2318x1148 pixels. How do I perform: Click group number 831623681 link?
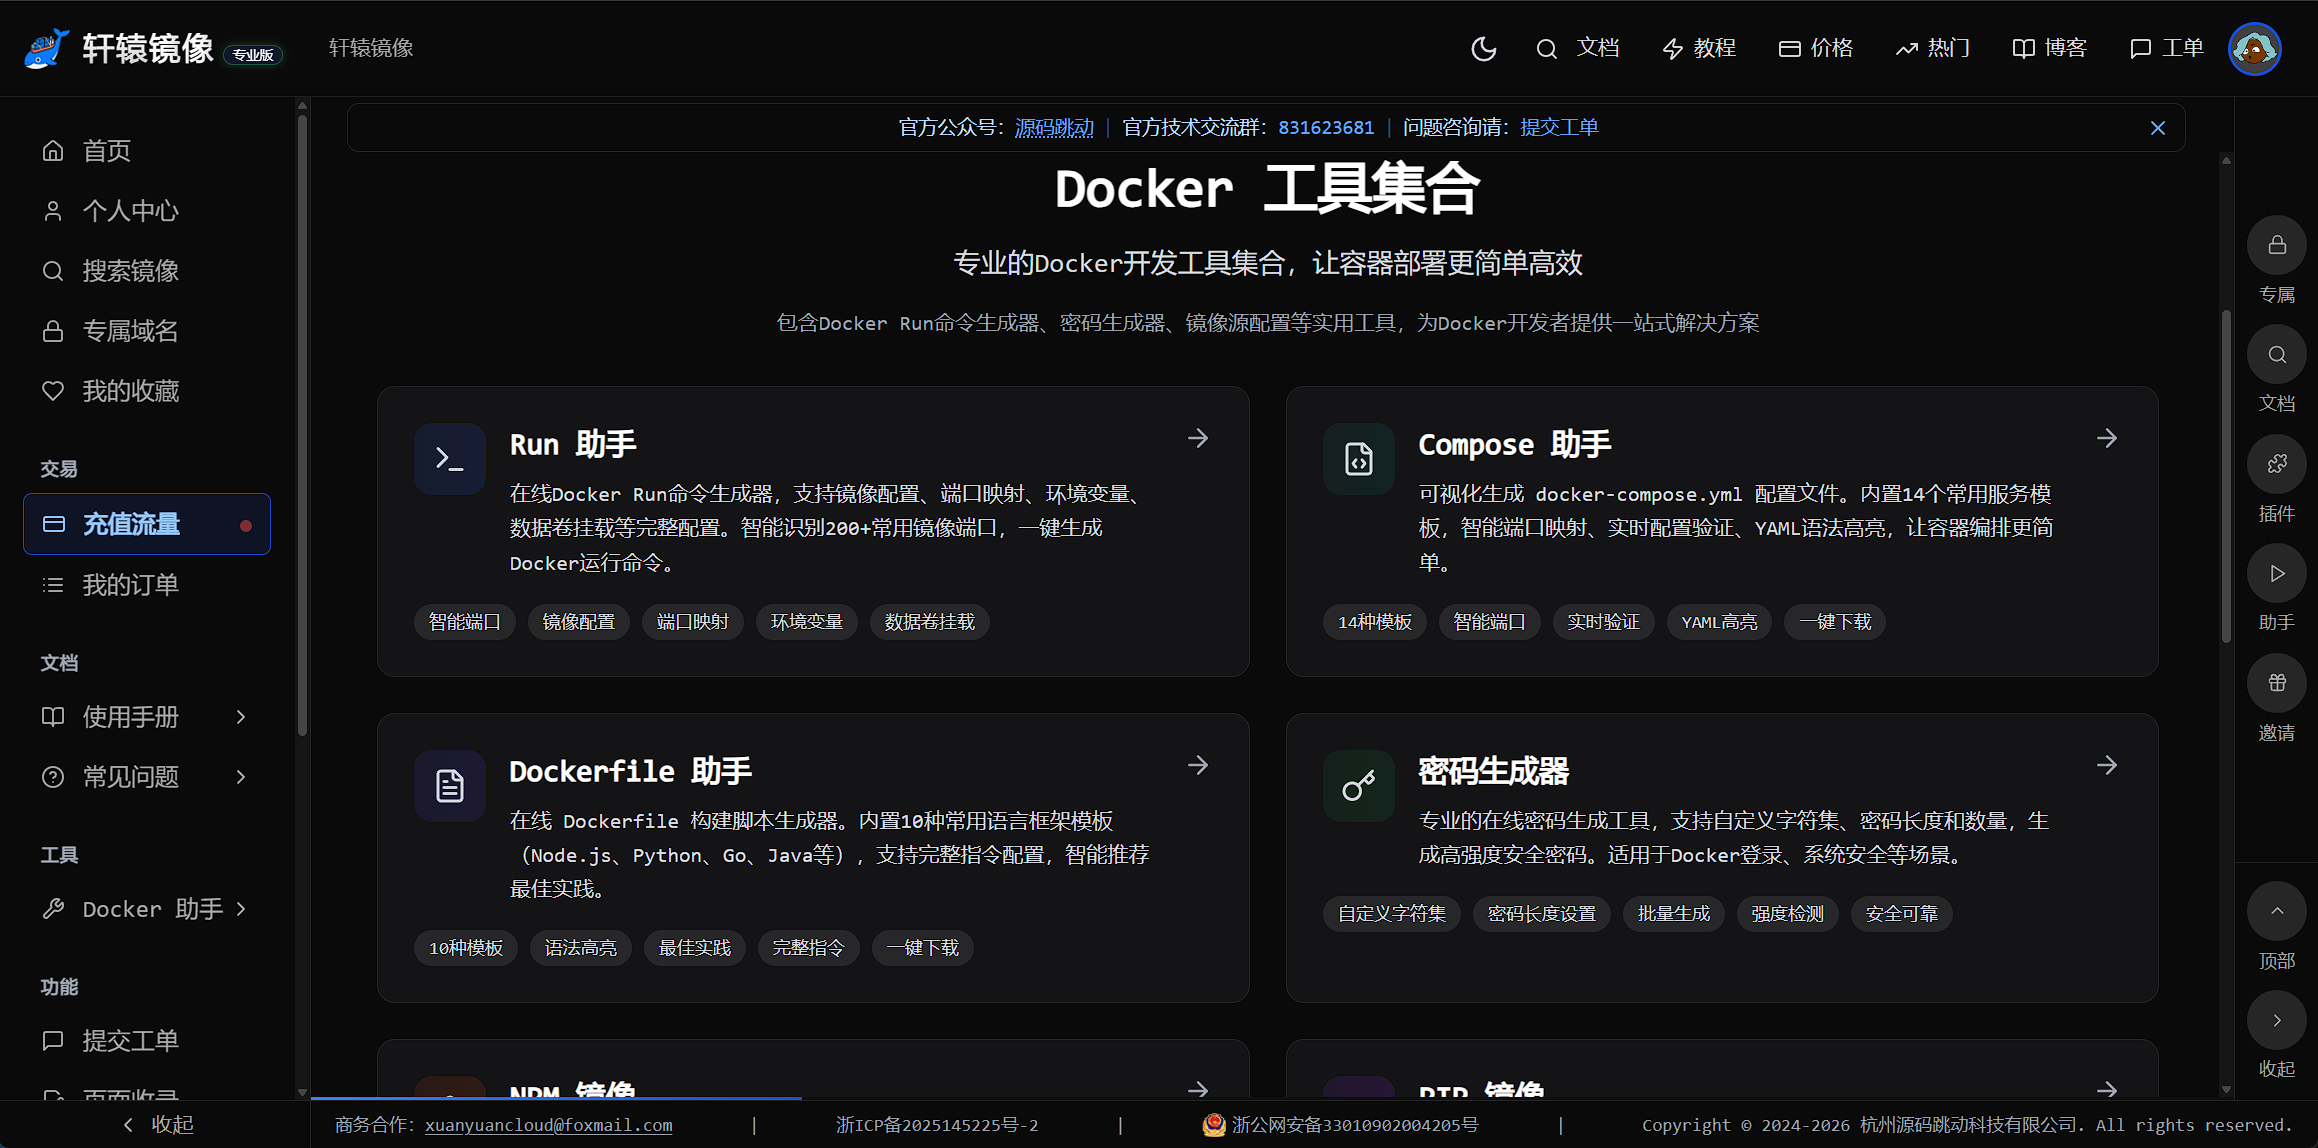(1326, 128)
